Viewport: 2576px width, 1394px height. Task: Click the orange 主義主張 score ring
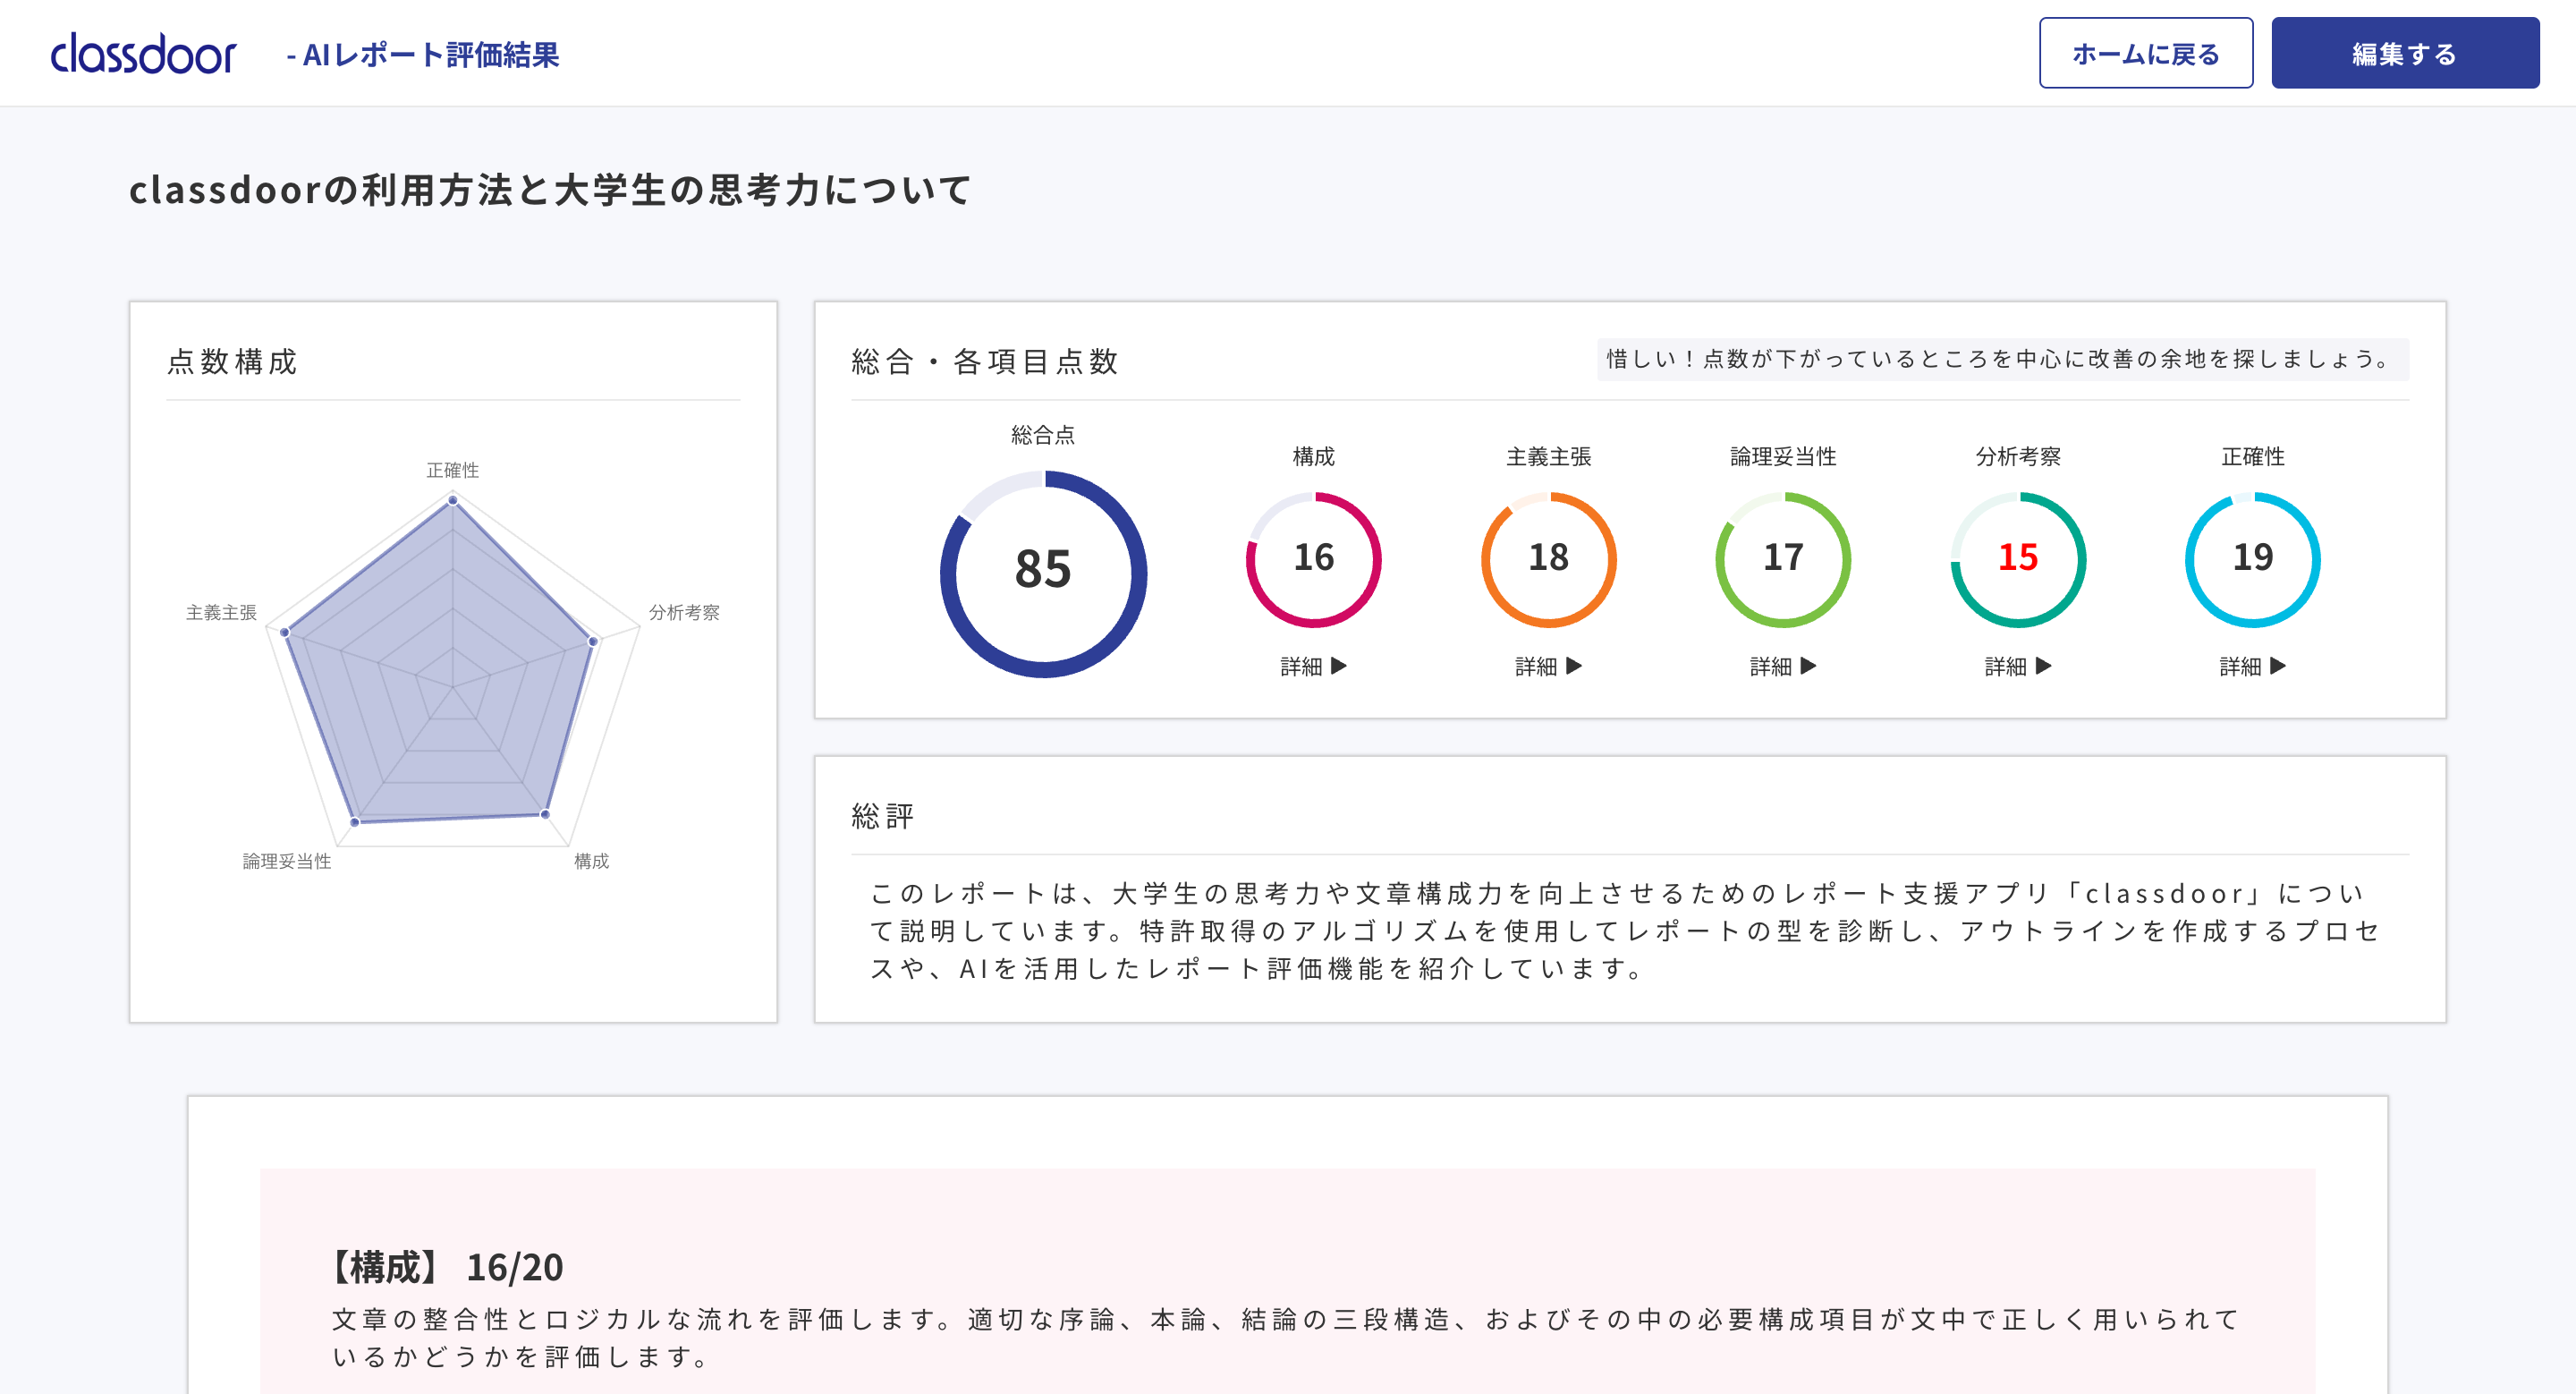click(1548, 558)
